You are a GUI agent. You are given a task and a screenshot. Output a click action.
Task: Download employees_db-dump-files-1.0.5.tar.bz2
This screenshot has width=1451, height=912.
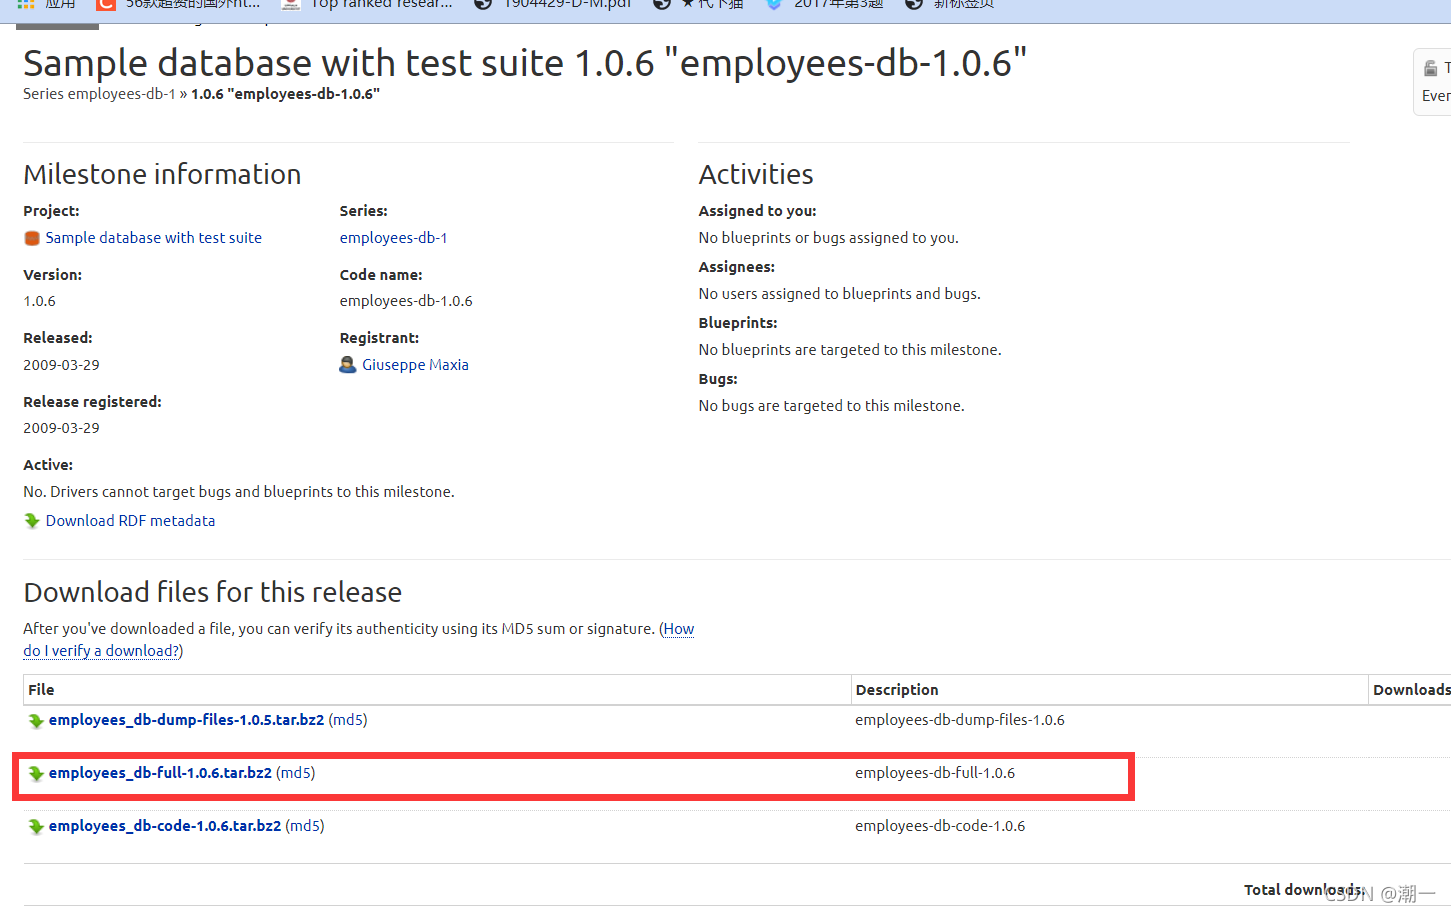[x=186, y=720]
